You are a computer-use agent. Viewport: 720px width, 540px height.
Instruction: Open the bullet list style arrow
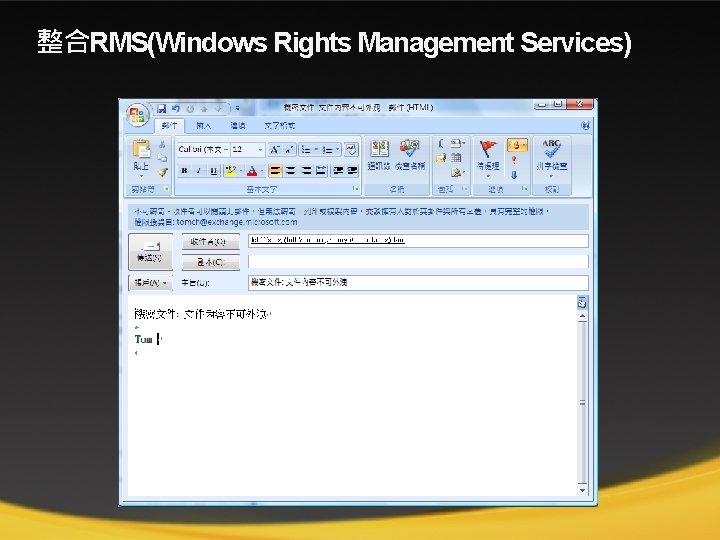(316, 149)
